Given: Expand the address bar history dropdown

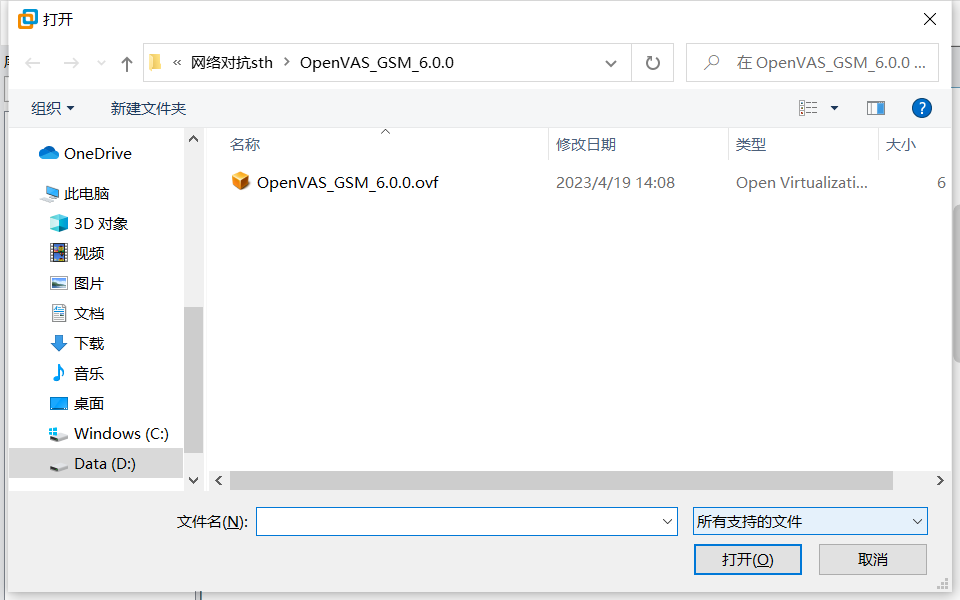Looking at the screenshot, I should tap(610, 63).
